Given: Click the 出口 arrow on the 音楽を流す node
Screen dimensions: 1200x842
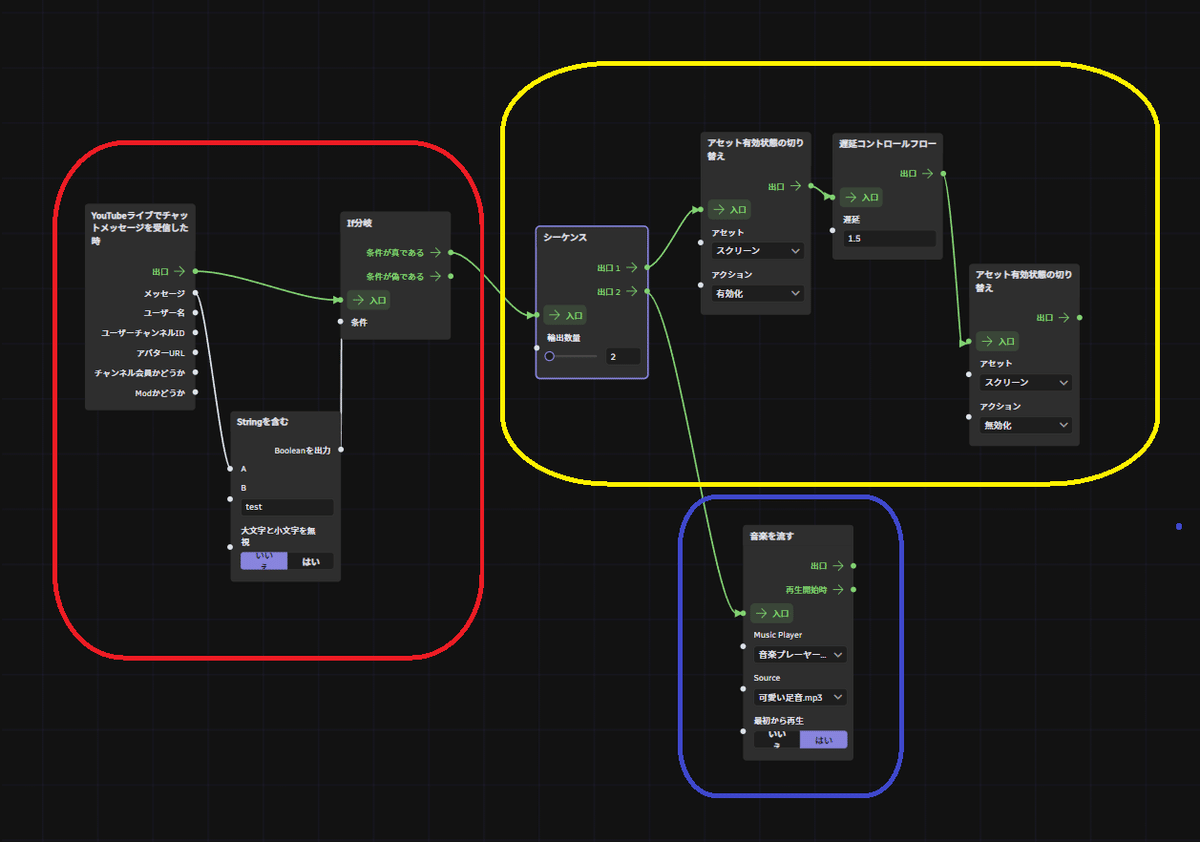Looking at the screenshot, I should pyautogui.click(x=838, y=566).
